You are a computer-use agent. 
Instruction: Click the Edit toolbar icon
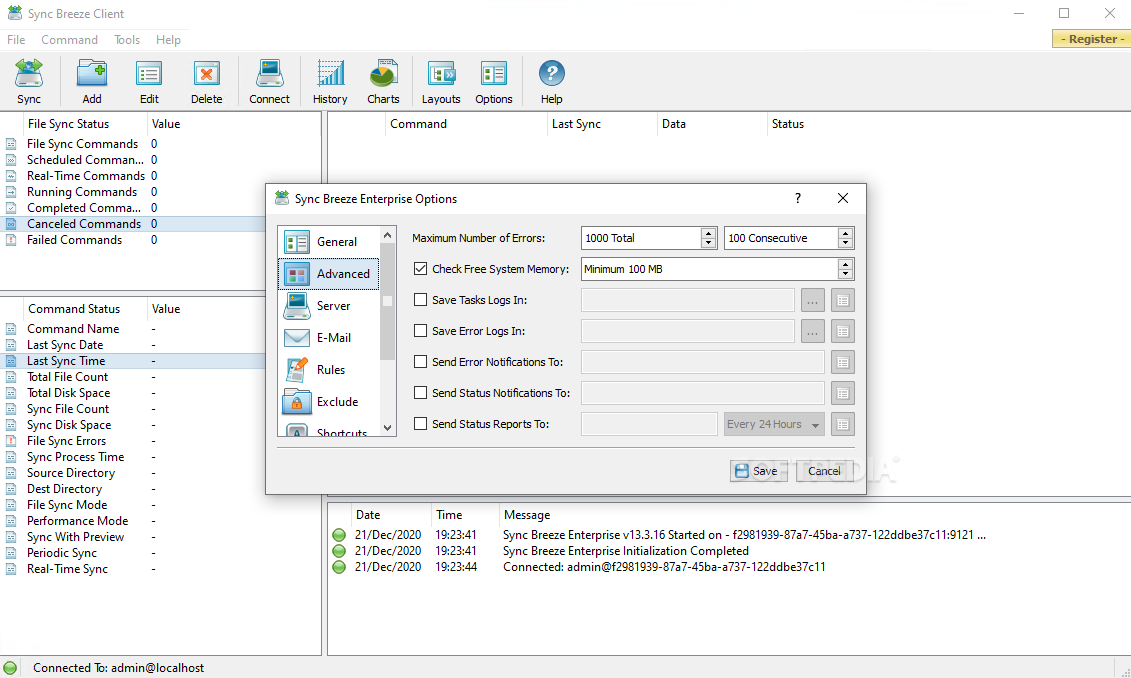tap(149, 82)
